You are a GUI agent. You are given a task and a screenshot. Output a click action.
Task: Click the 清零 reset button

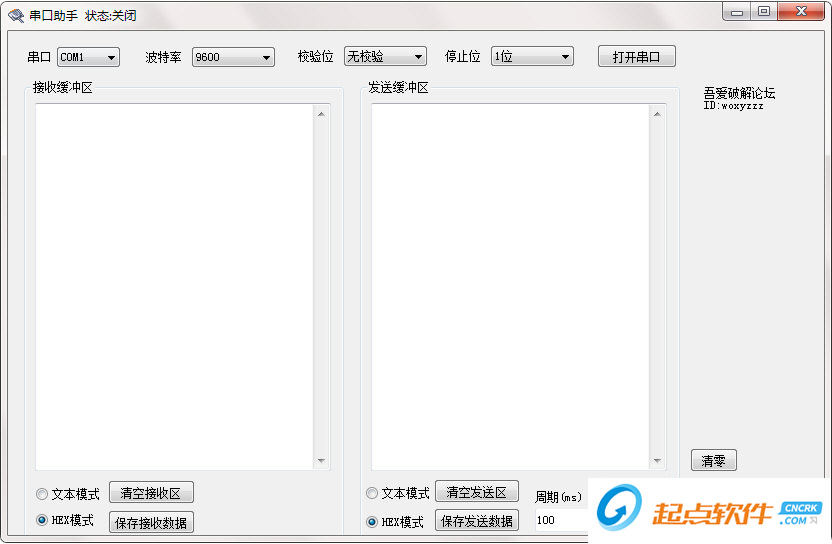(x=714, y=460)
